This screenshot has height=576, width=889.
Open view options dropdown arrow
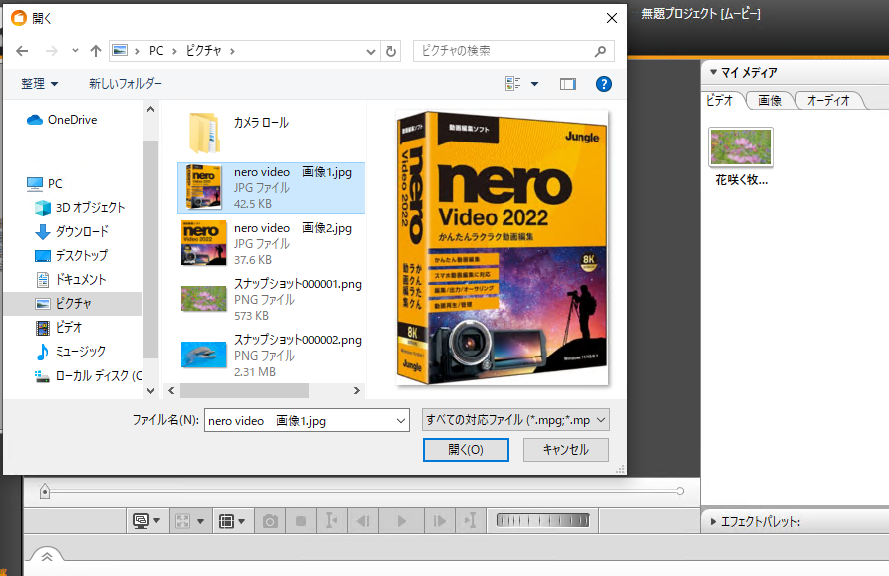tap(534, 84)
